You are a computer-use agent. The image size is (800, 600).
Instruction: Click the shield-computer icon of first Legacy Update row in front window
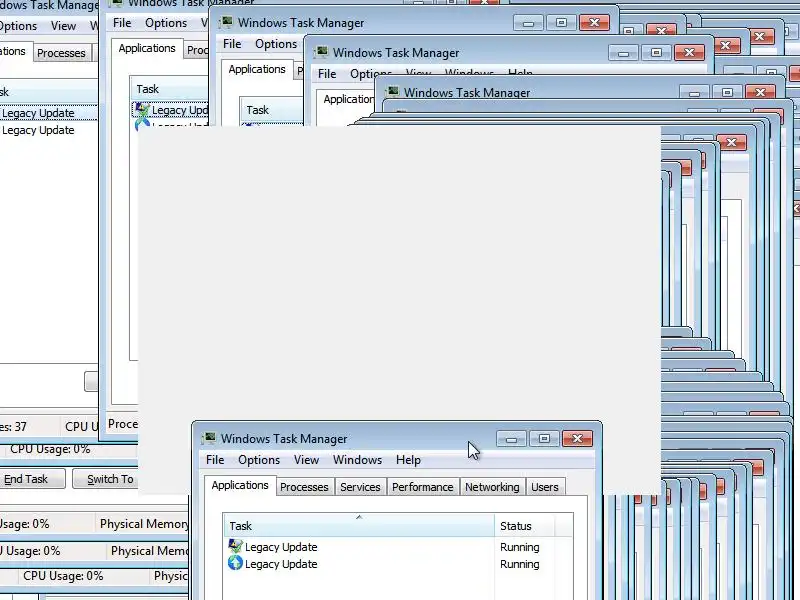click(x=235, y=546)
